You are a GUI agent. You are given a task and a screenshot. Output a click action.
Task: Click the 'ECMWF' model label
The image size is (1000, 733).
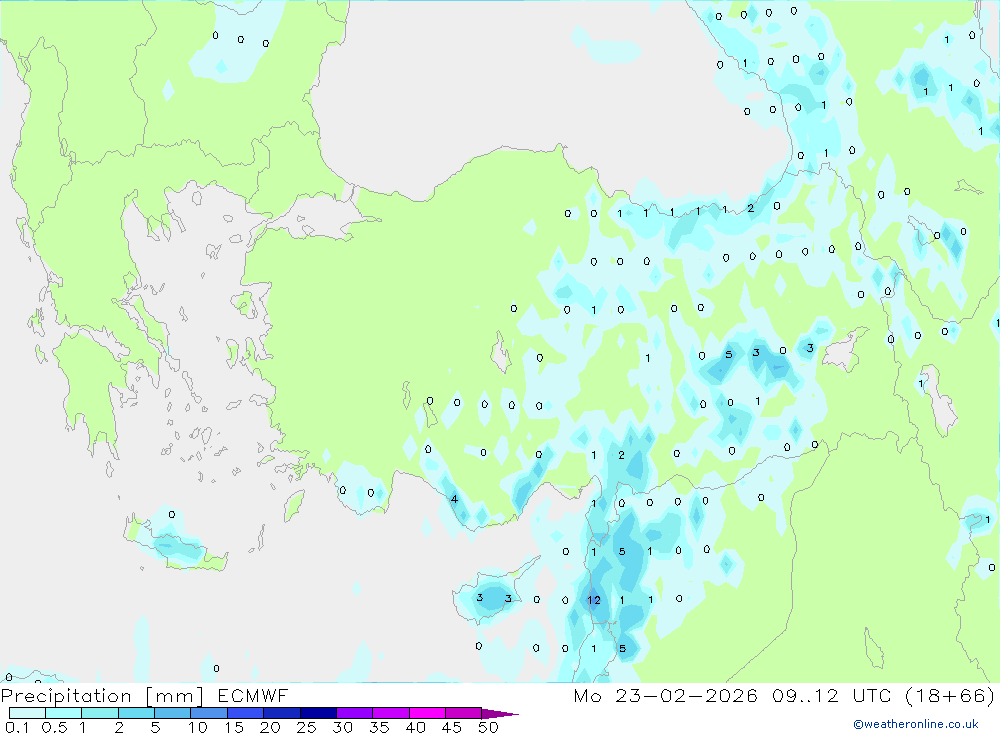tap(253, 696)
